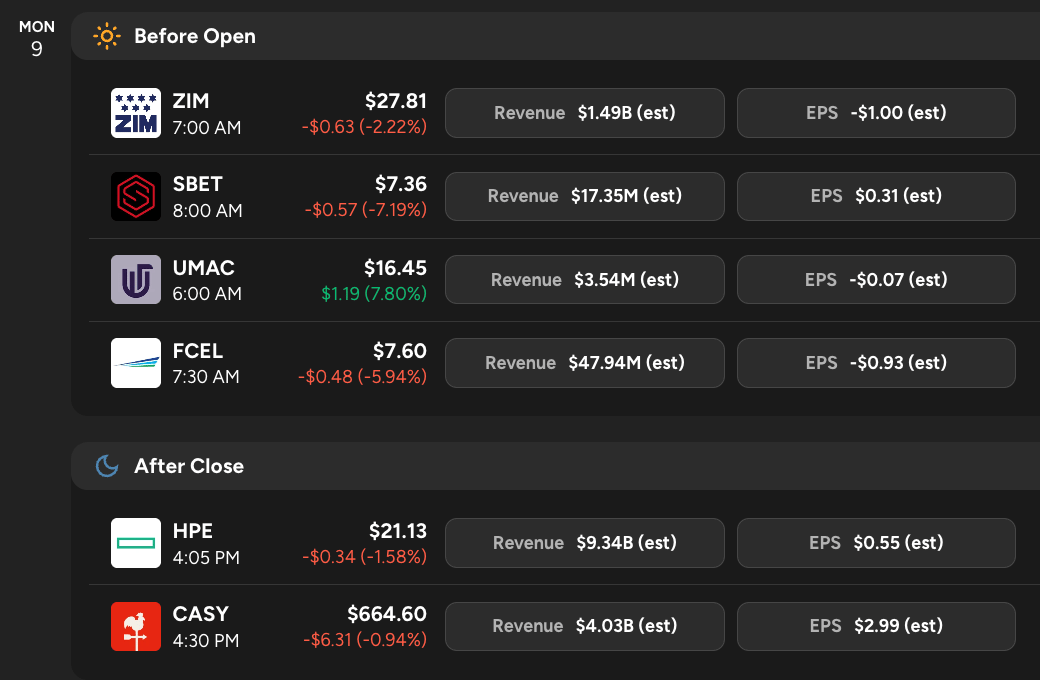The height and width of the screenshot is (680, 1040).
Task: Click CASY EPS $2.99 estimate box
Action: tap(876, 626)
